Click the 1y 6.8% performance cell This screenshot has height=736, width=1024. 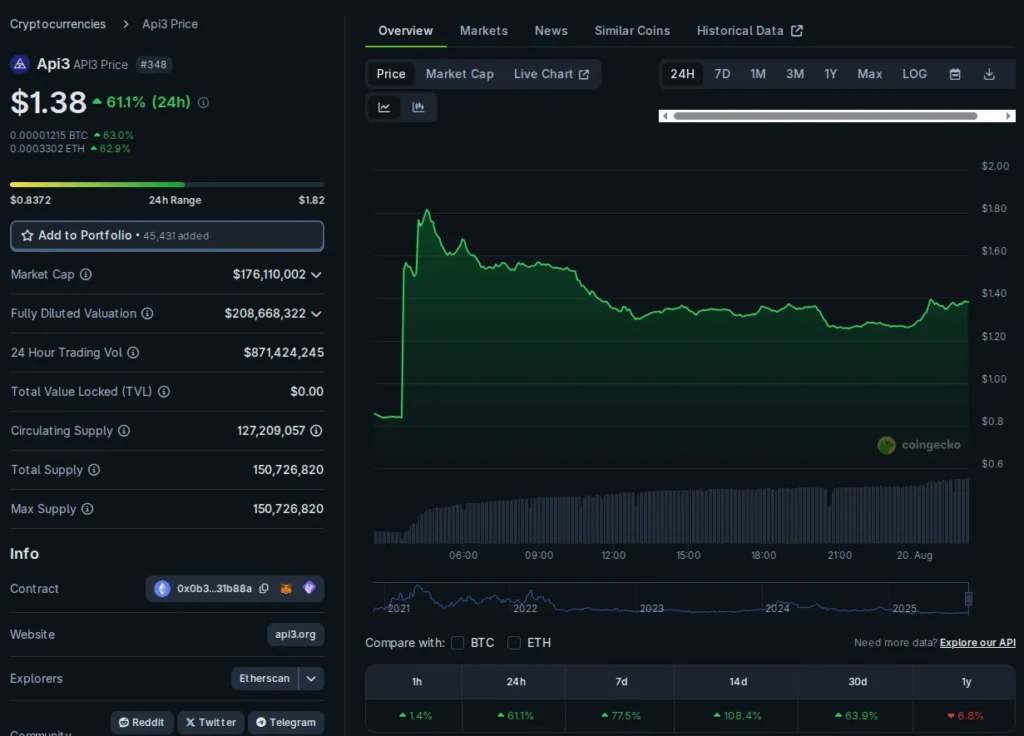[965, 716]
